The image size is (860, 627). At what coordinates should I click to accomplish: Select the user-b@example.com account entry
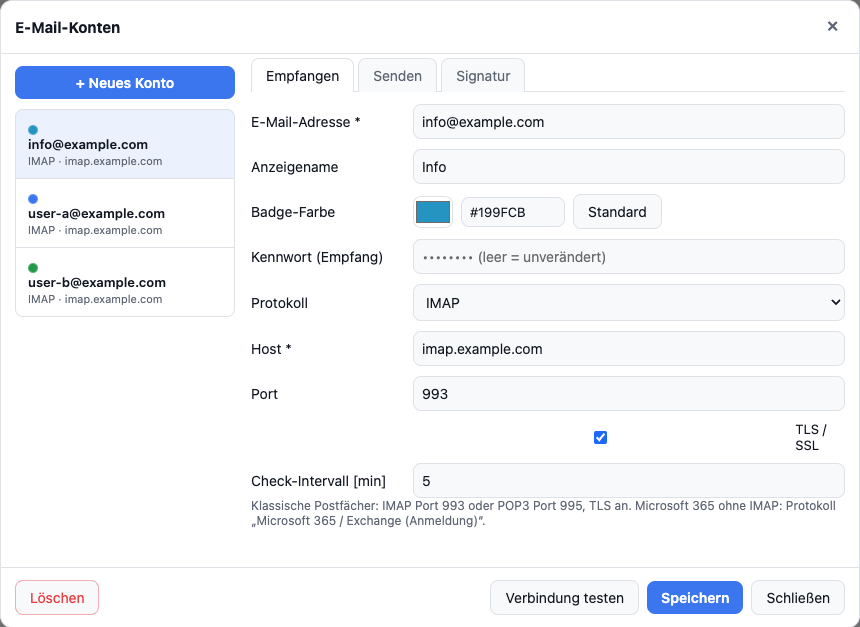pyautogui.click(x=125, y=282)
